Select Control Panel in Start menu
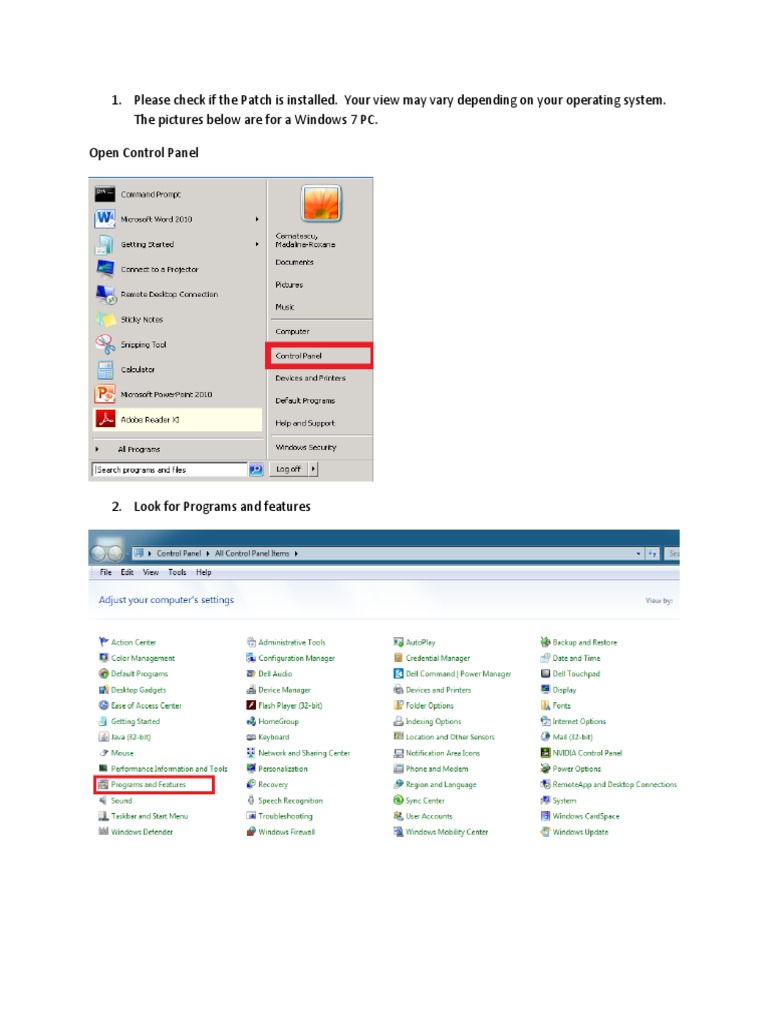The width and height of the screenshot is (768, 1024). coord(319,356)
